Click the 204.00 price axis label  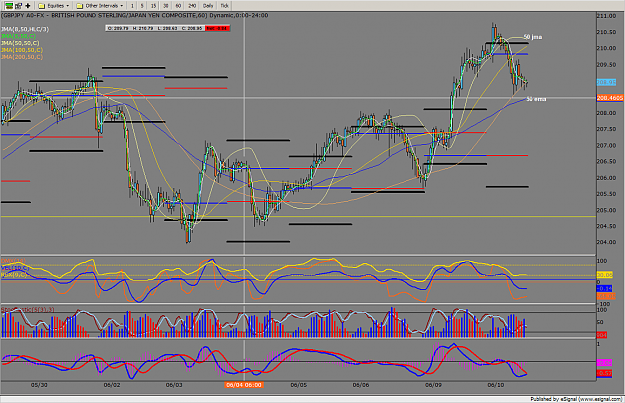click(x=606, y=242)
